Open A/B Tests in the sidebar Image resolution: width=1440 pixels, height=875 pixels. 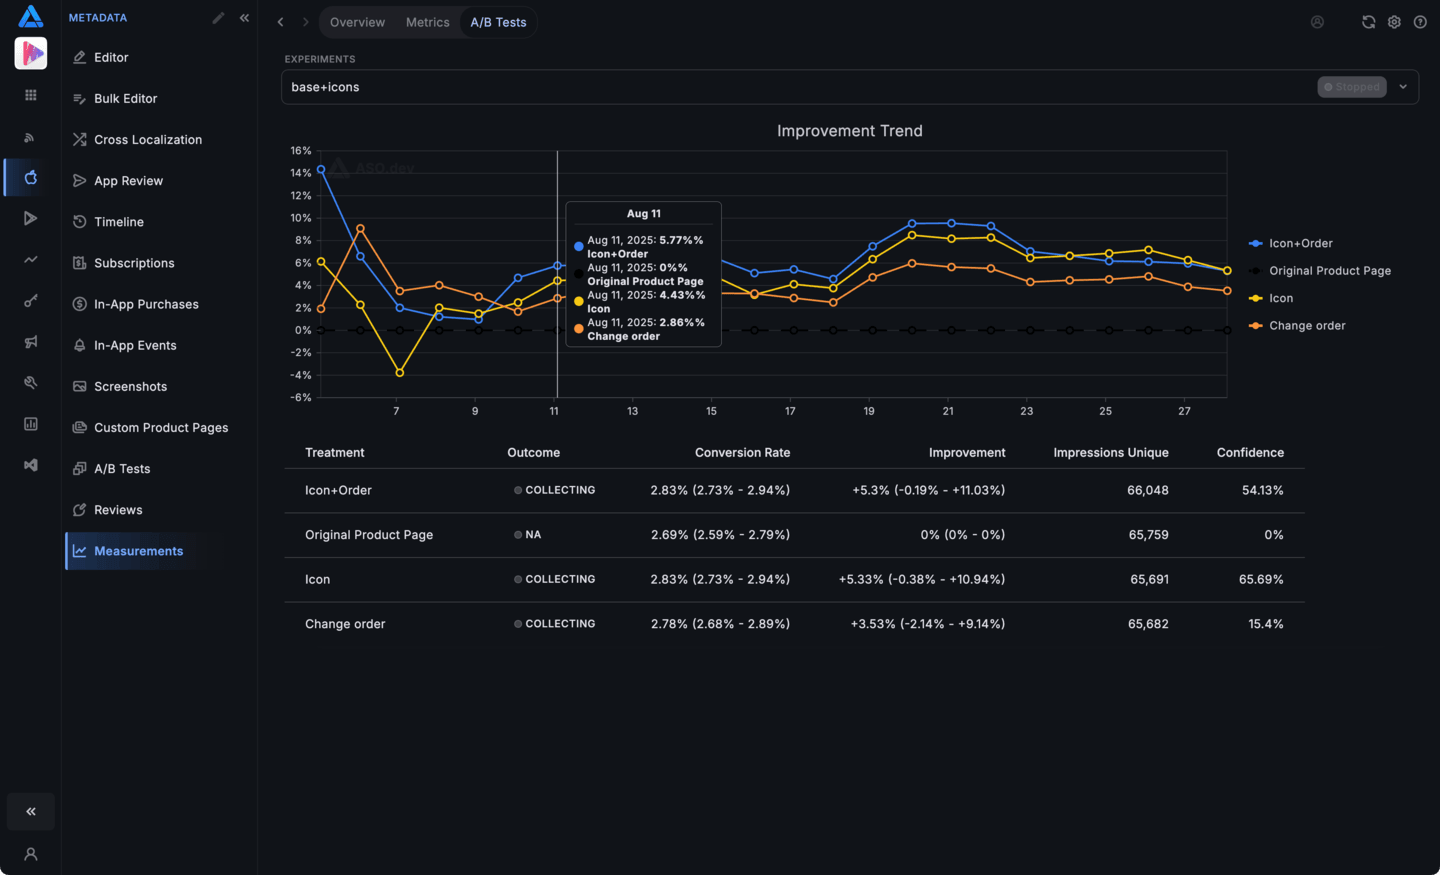click(x=158, y=469)
